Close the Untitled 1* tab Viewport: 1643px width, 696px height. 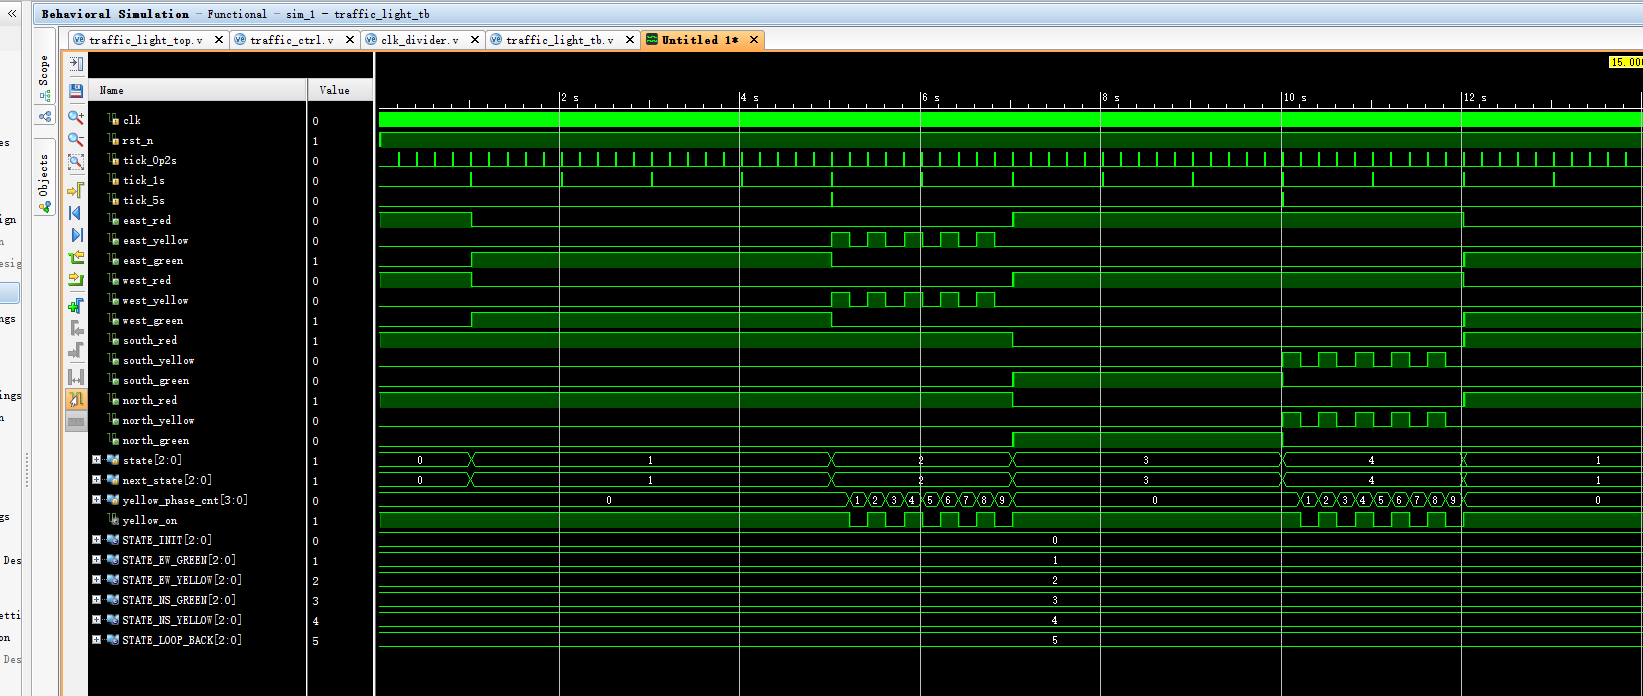pyautogui.click(x=754, y=40)
